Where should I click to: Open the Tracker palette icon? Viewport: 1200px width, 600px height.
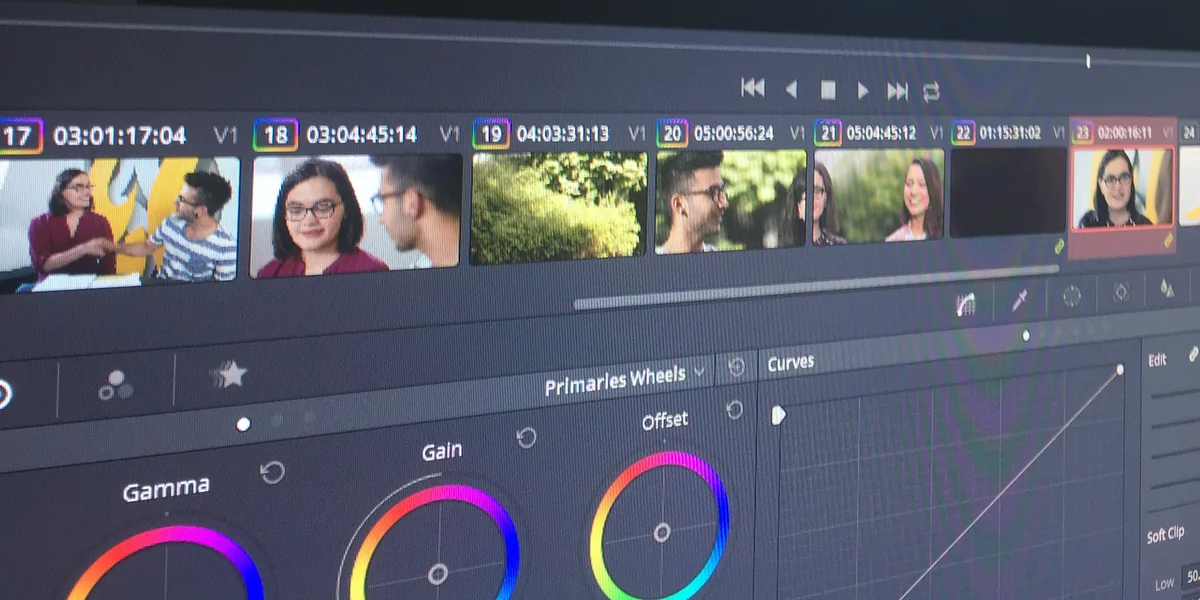point(1121,292)
